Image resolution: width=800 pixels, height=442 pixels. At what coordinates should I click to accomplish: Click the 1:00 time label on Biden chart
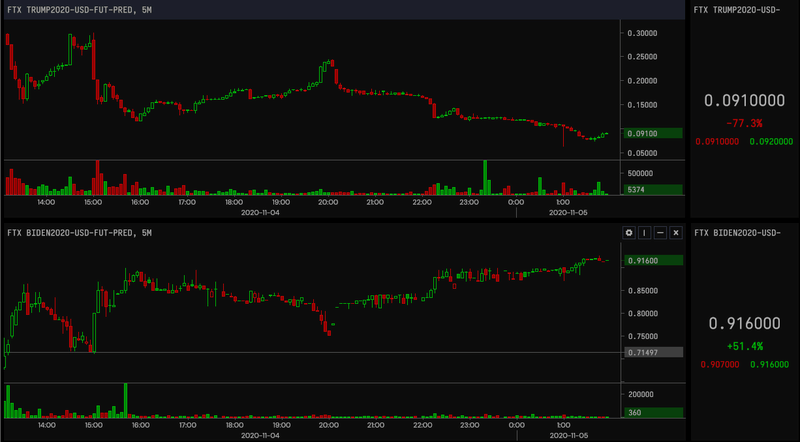tap(563, 425)
